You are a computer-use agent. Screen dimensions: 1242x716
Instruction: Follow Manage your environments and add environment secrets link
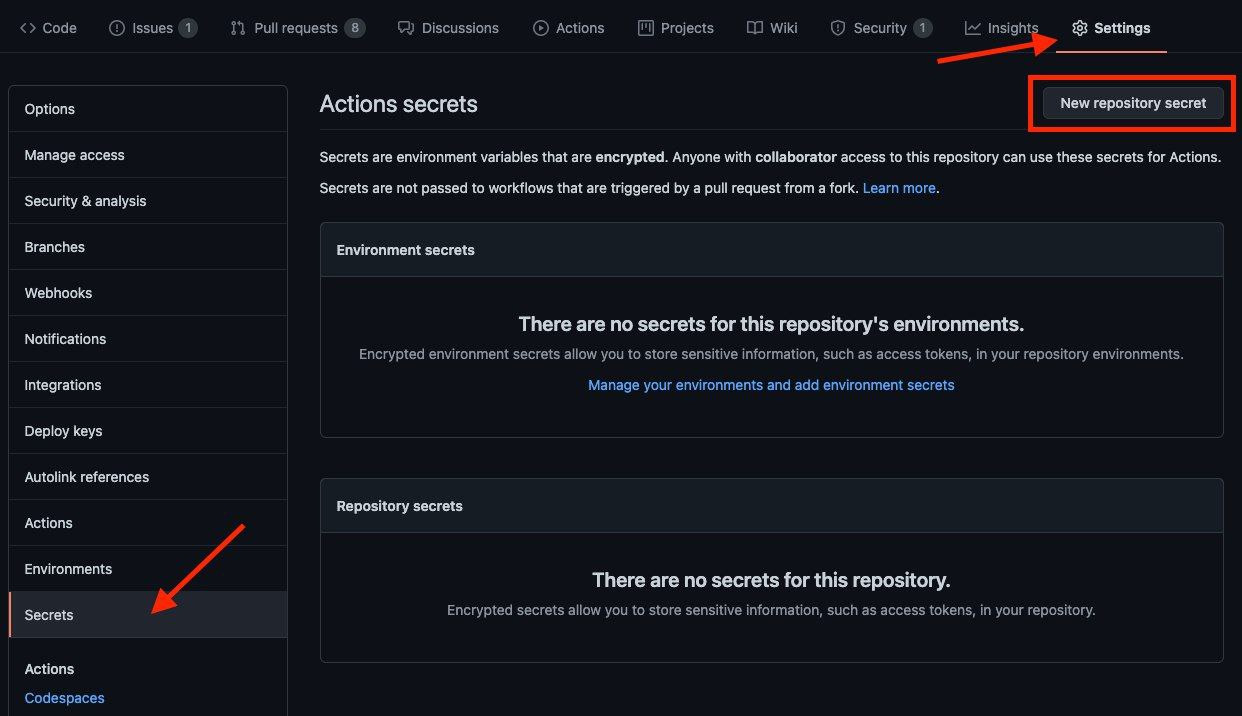(771, 385)
